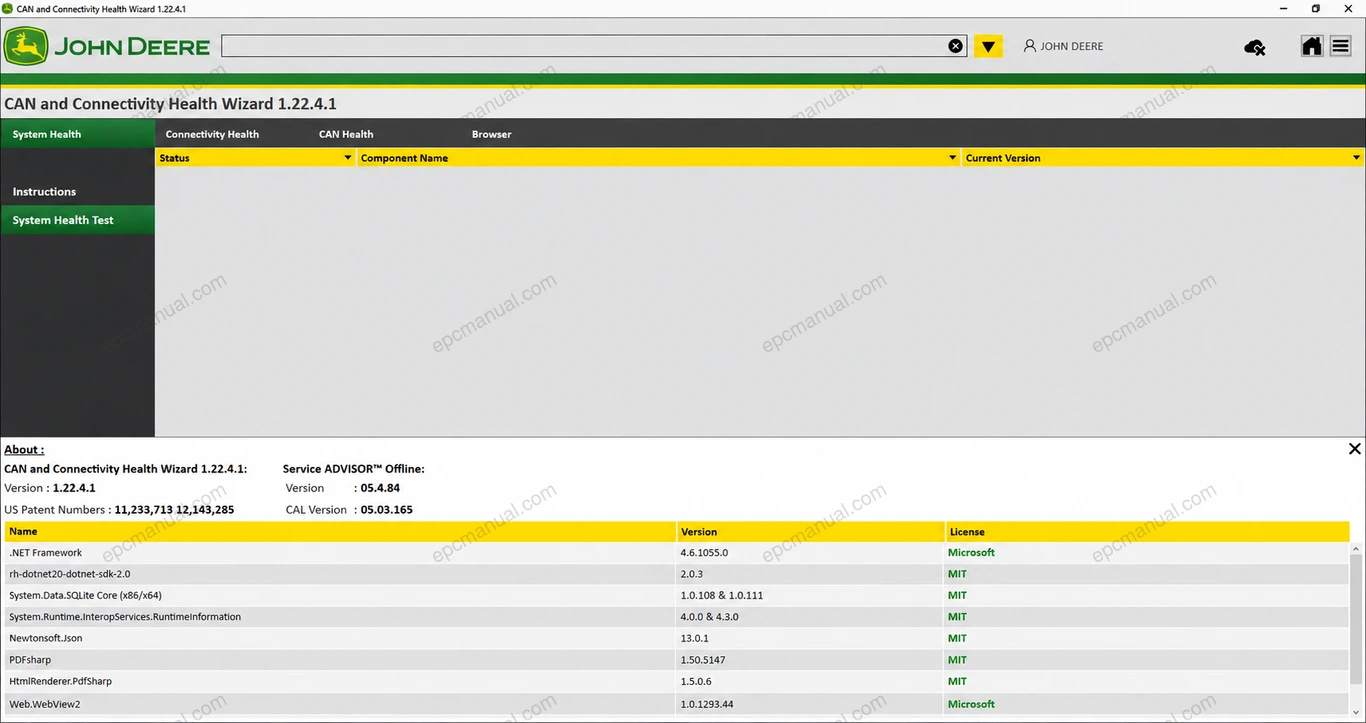
Task: Minimize the application window
Action: pyautogui.click(x=1284, y=8)
